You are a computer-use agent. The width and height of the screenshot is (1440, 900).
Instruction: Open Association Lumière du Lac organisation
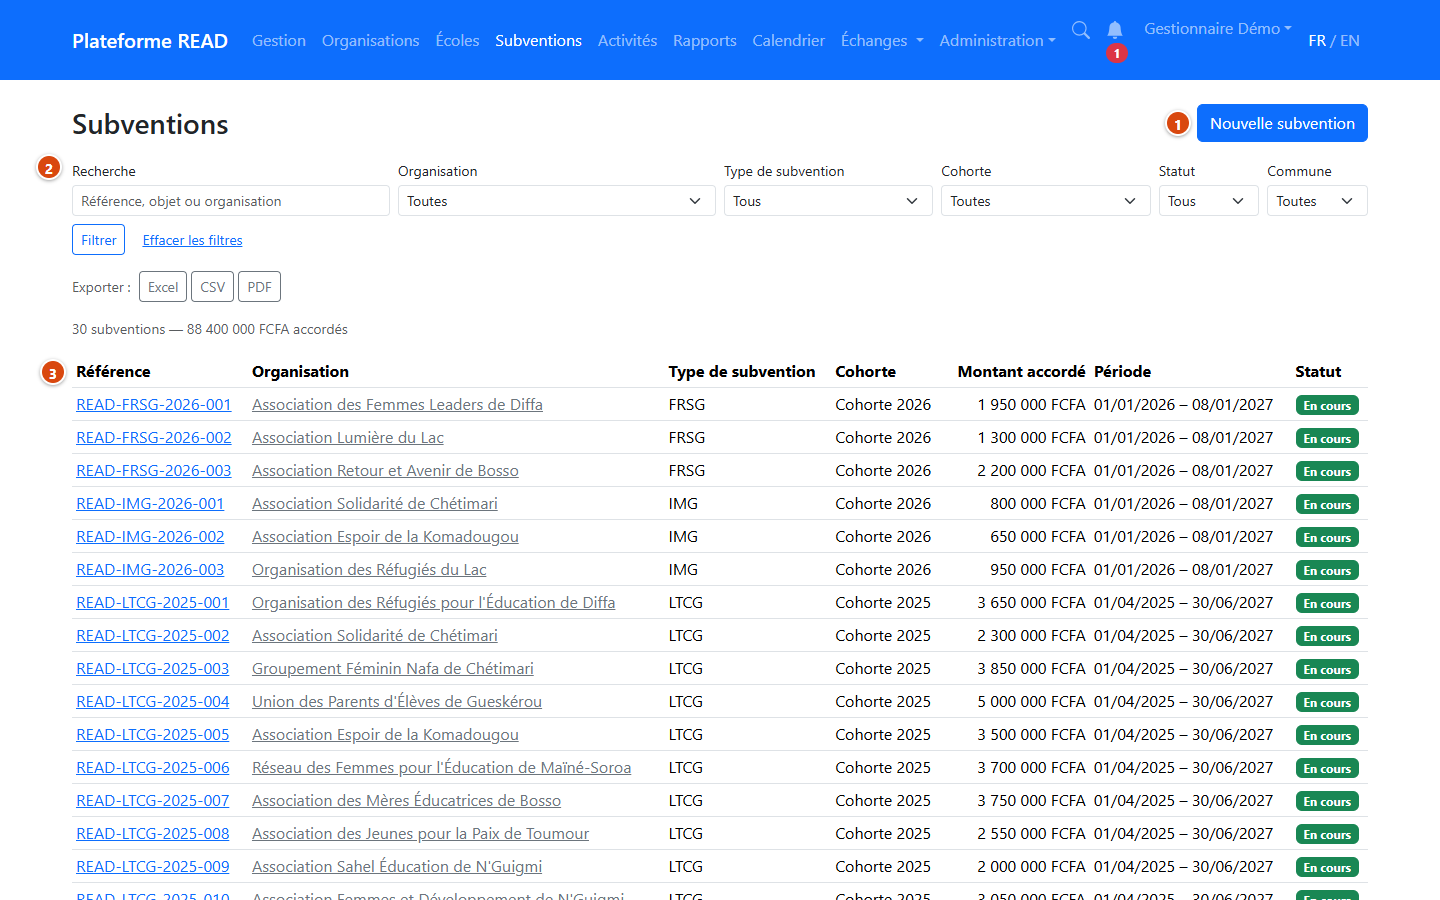[x=348, y=437]
